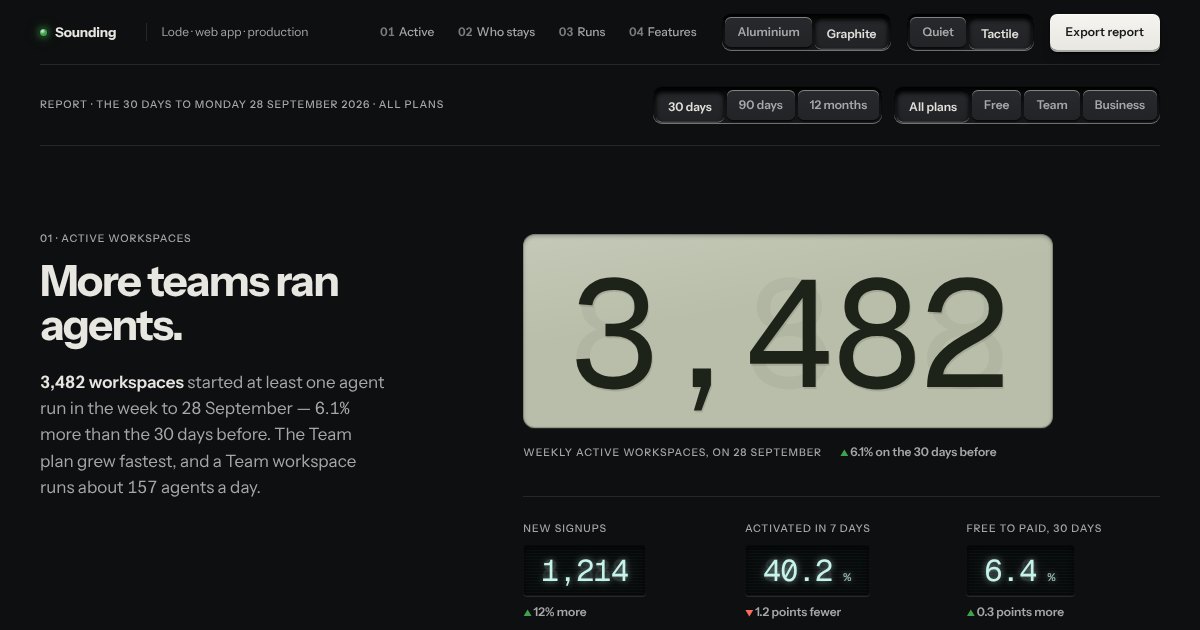Click the 'Lode · web app · production' label
Viewport: 1200px width, 630px height.
click(235, 32)
